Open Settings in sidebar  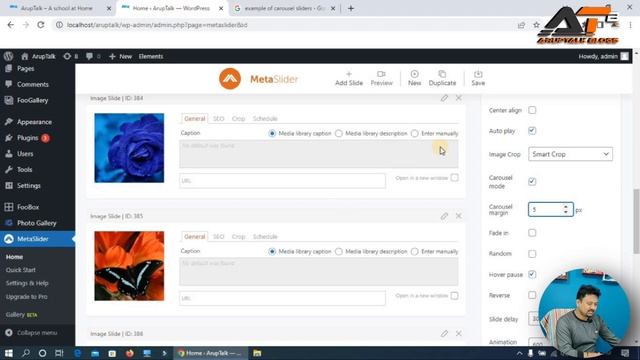pos(29,185)
